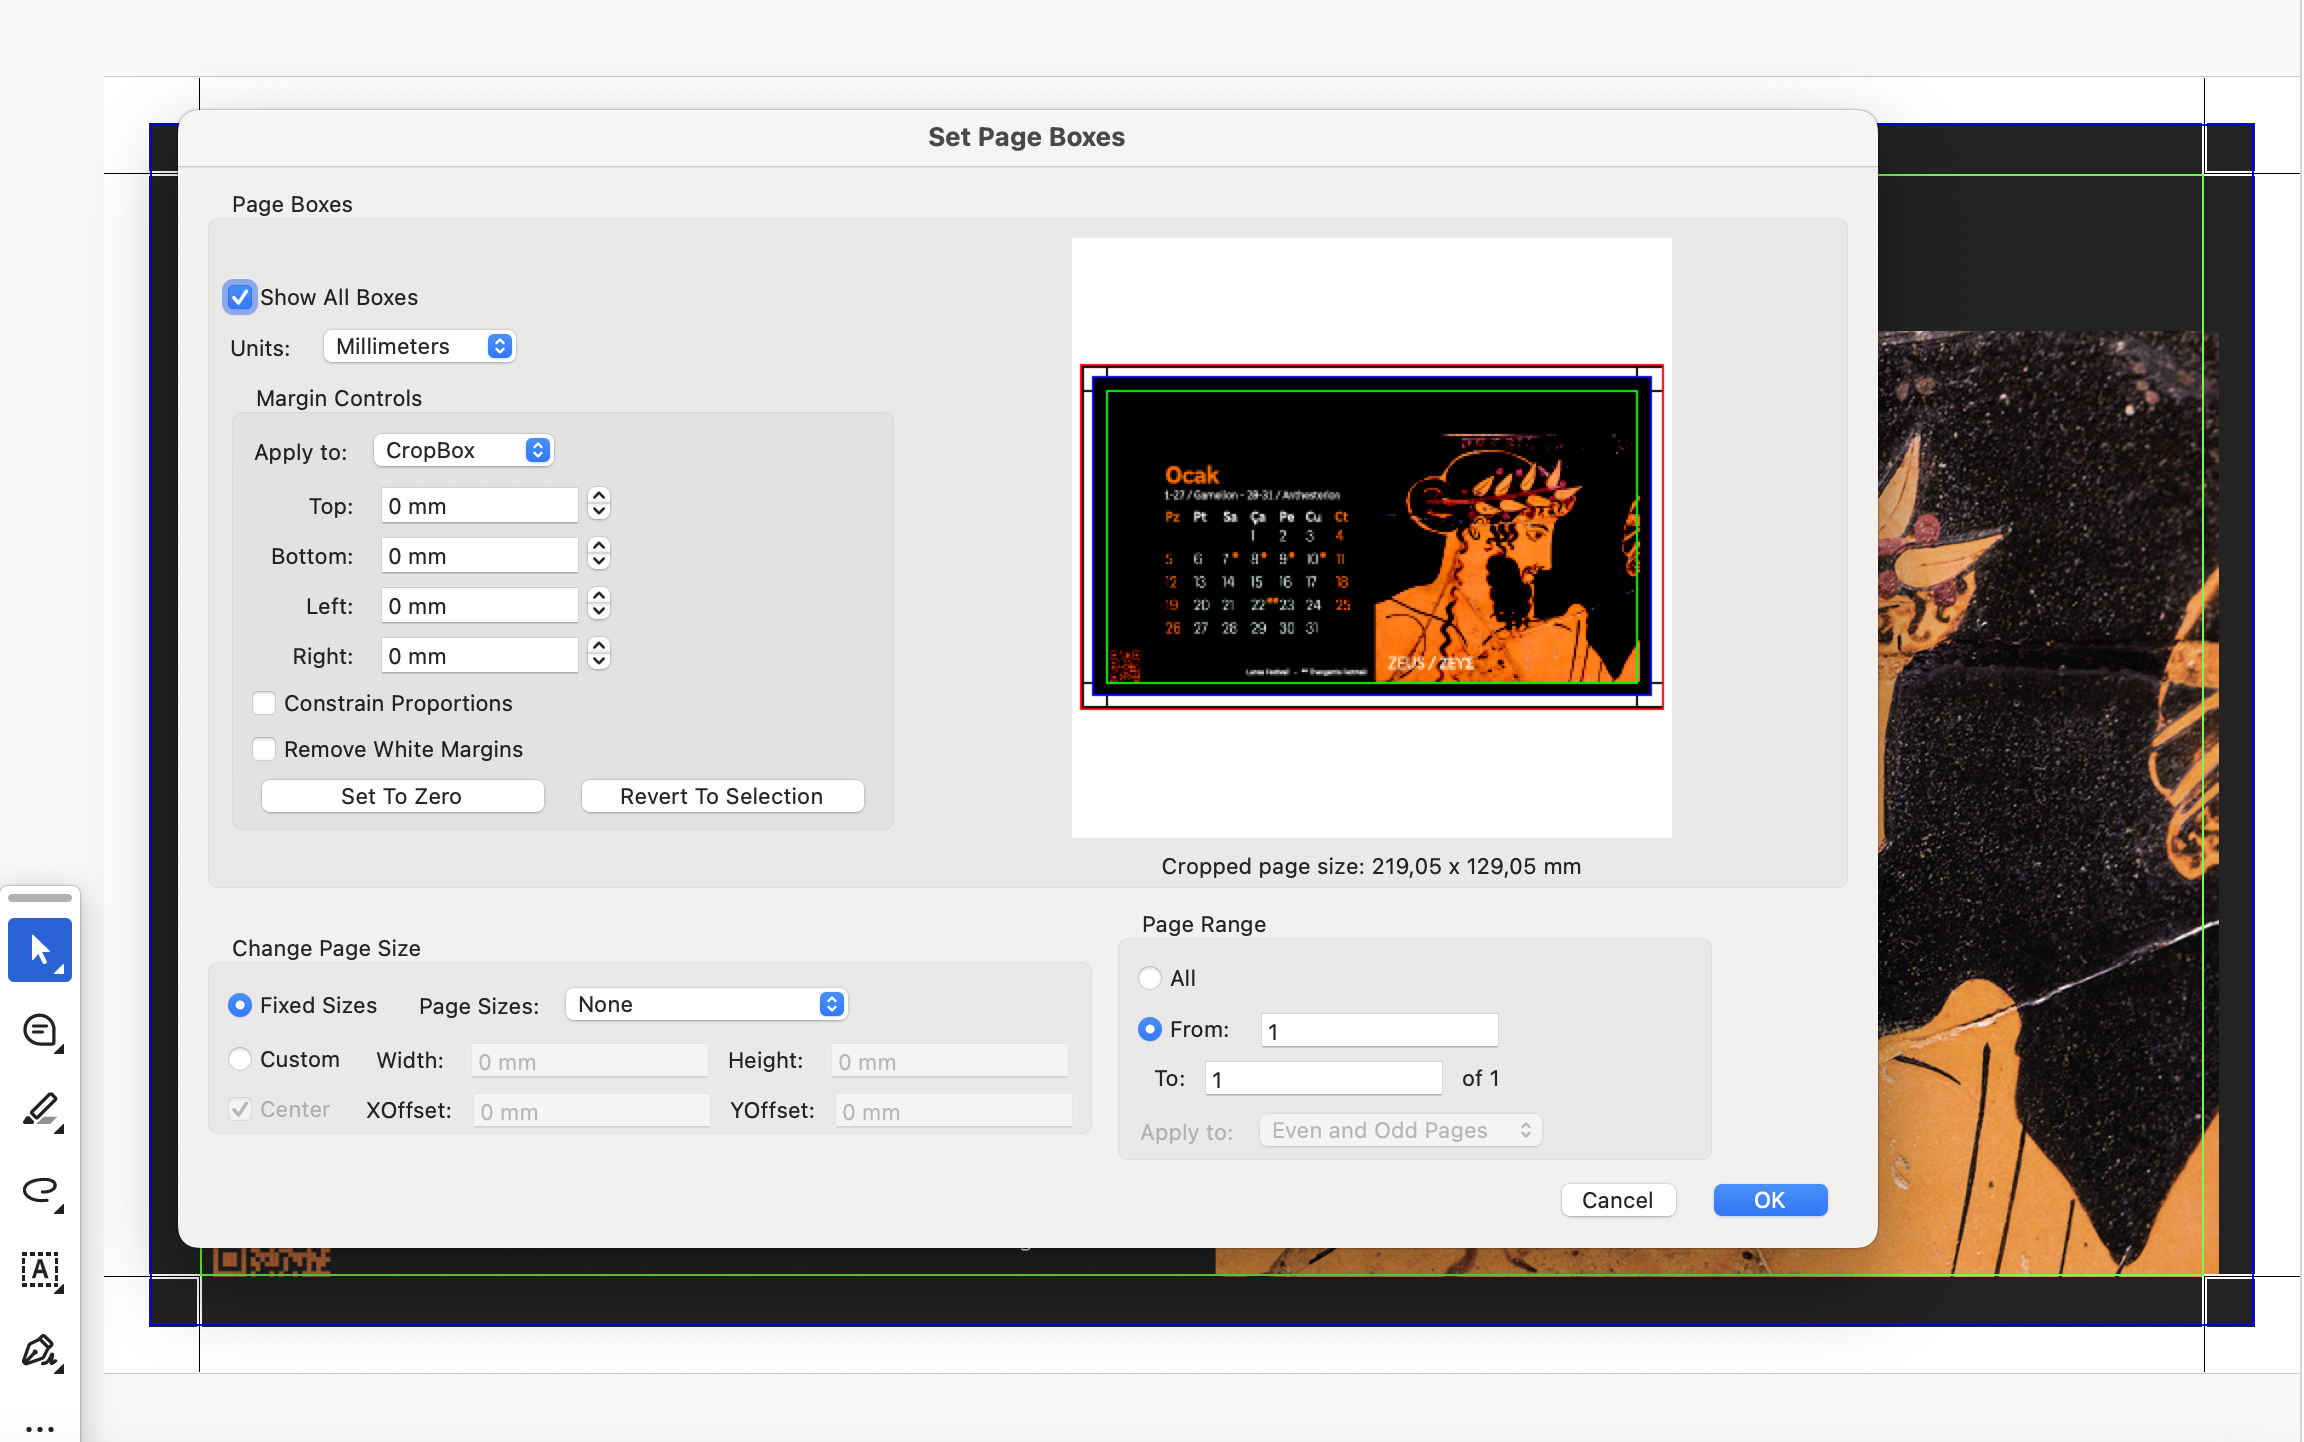Select the text box tool
Screen dimensions: 2304x1442
coord(40,1270)
